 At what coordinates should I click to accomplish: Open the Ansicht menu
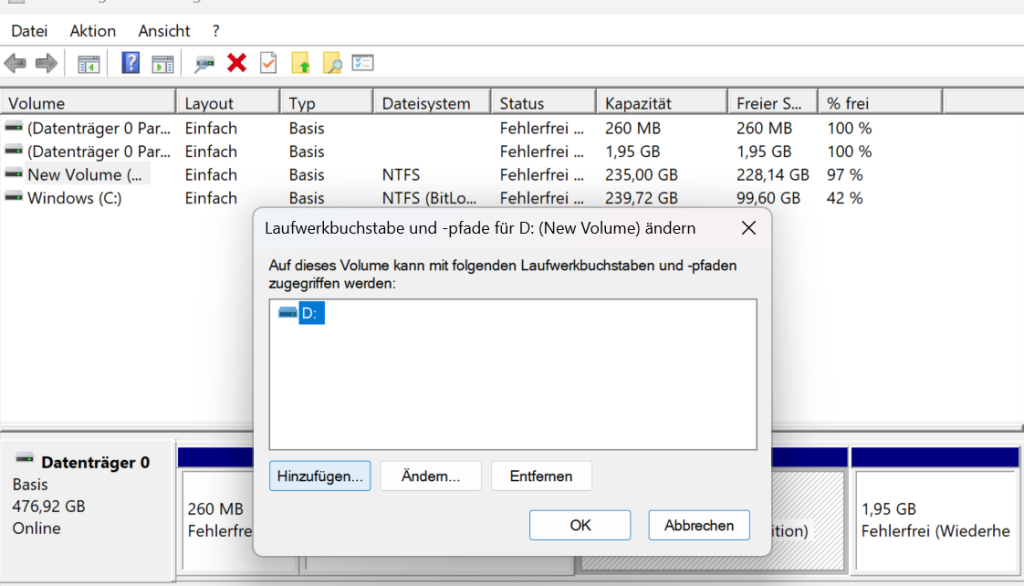click(x=164, y=31)
